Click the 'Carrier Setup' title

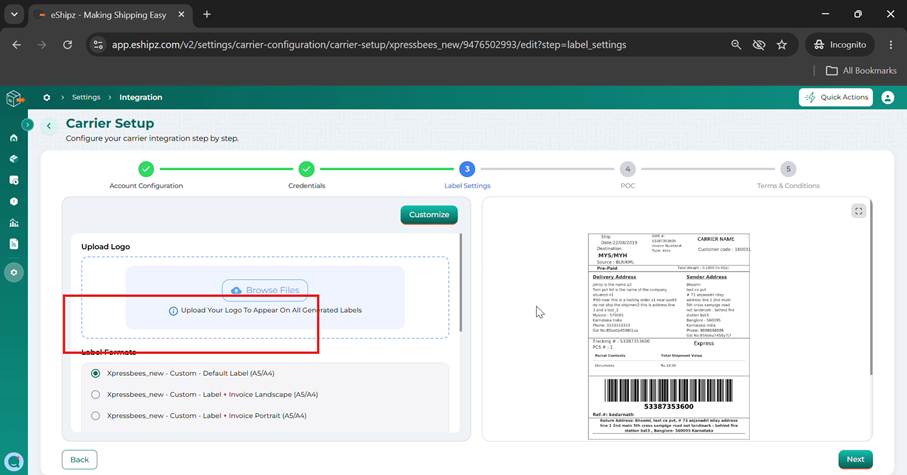pos(110,123)
